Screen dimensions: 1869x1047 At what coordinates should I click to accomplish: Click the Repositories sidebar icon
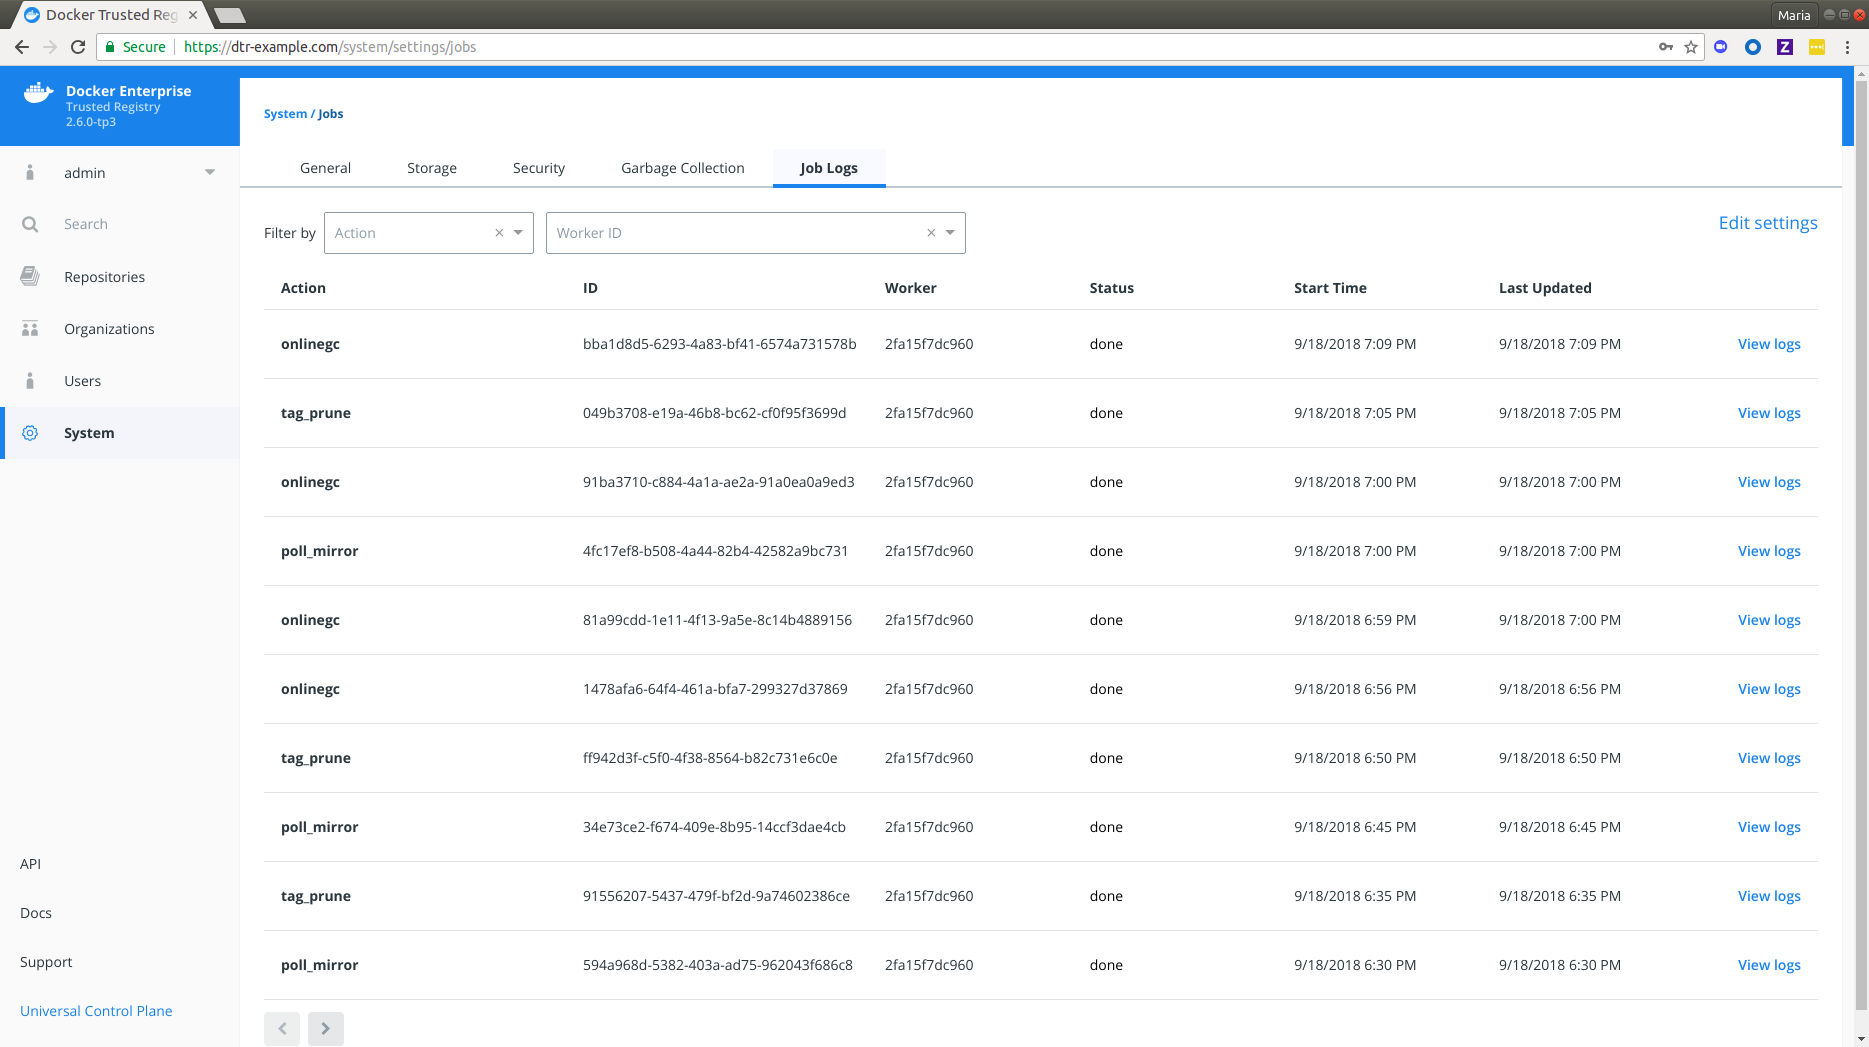[x=30, y=277]
